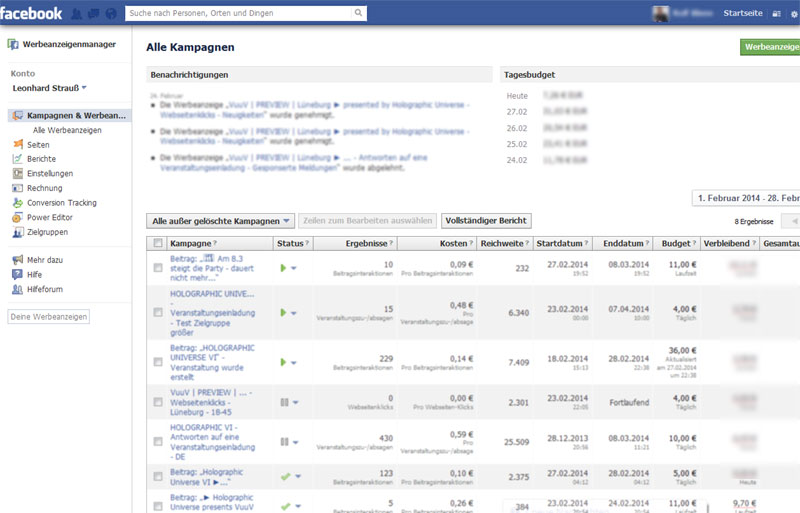The width and height of the screenshot is (800, 513).
Task: Click the Hilfeforum people icon
Action: click(18, 289)
